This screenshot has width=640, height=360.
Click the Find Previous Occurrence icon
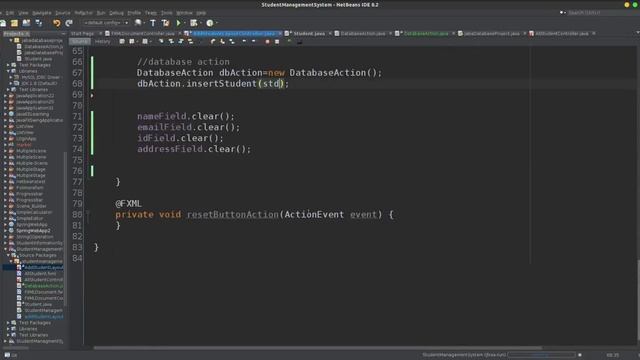click(x=171, y=41)
